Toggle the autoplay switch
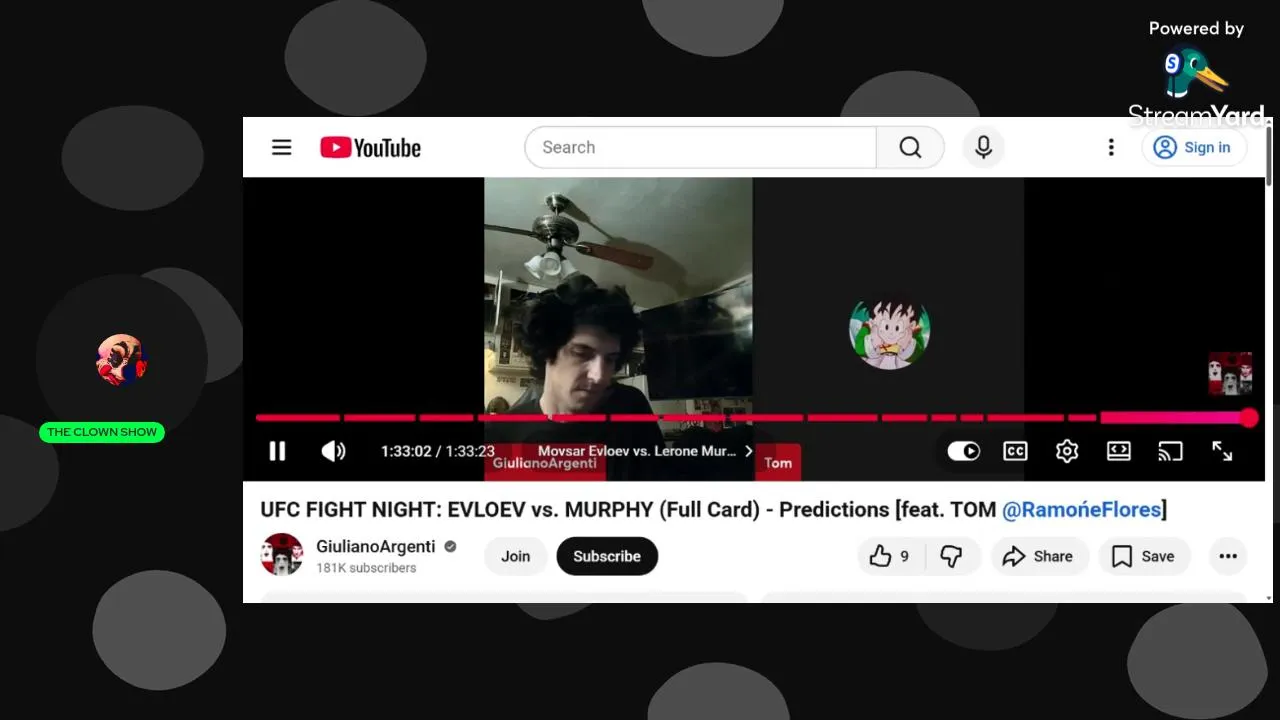The width and height of the screenshot is (1280, 720). (964, 451)
